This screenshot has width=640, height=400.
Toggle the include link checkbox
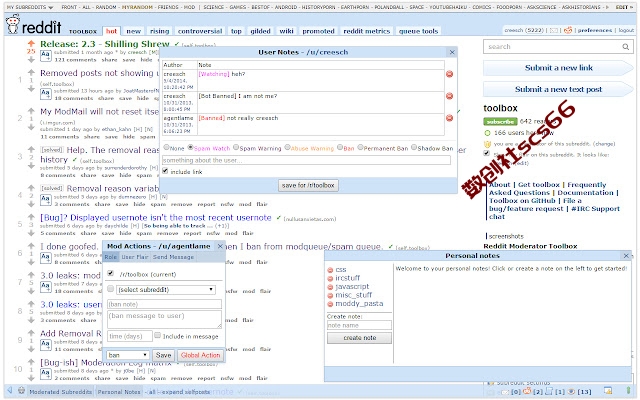tap(165, 171)
